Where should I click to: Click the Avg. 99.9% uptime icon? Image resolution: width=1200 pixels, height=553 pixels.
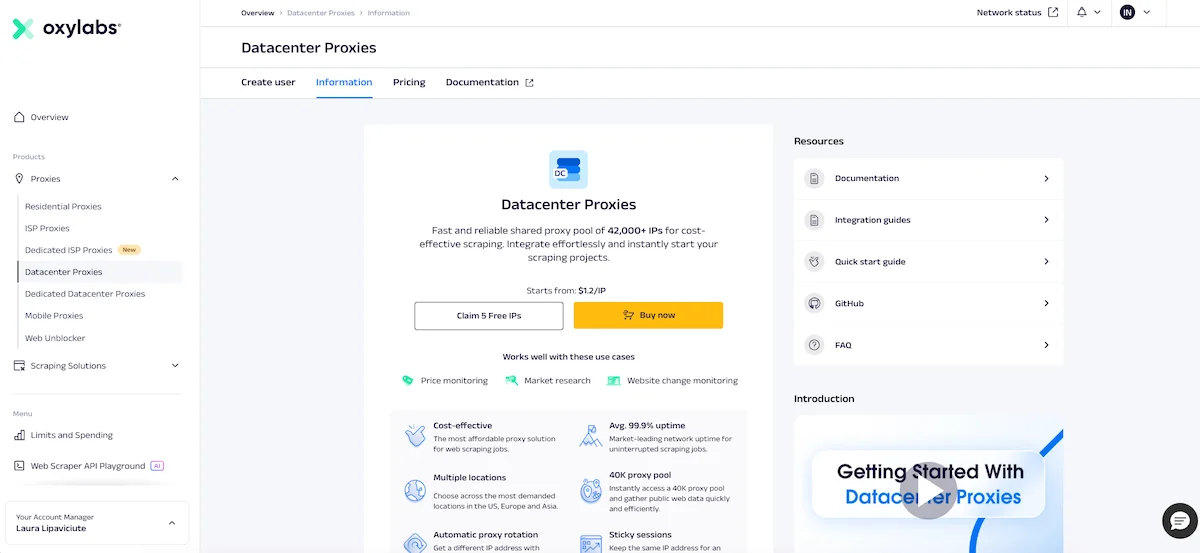click(x=590, y=436)
